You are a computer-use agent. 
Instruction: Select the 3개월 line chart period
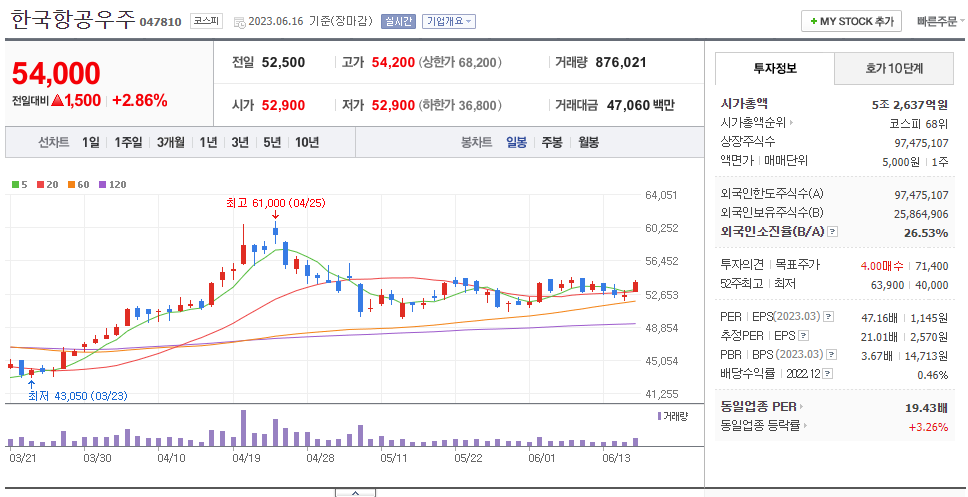pos(170,143)
